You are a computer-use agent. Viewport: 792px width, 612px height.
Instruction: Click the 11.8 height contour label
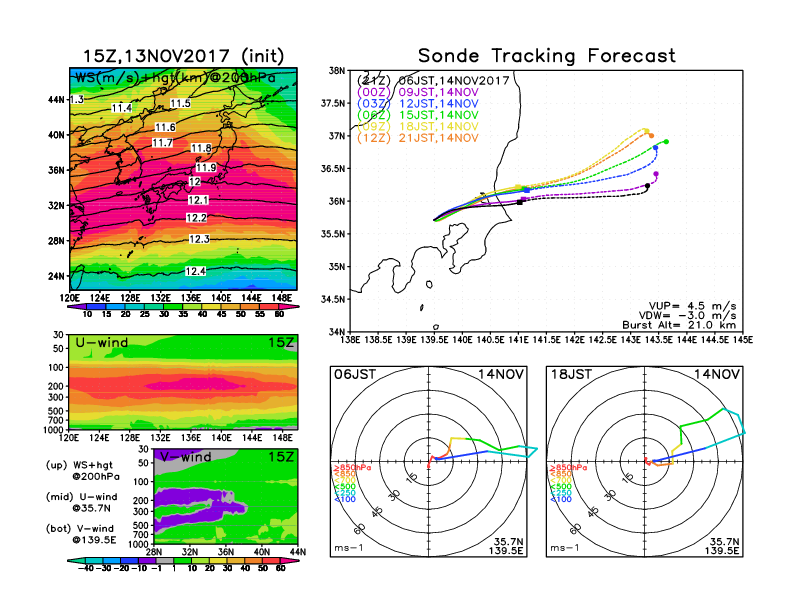point(201,148)
